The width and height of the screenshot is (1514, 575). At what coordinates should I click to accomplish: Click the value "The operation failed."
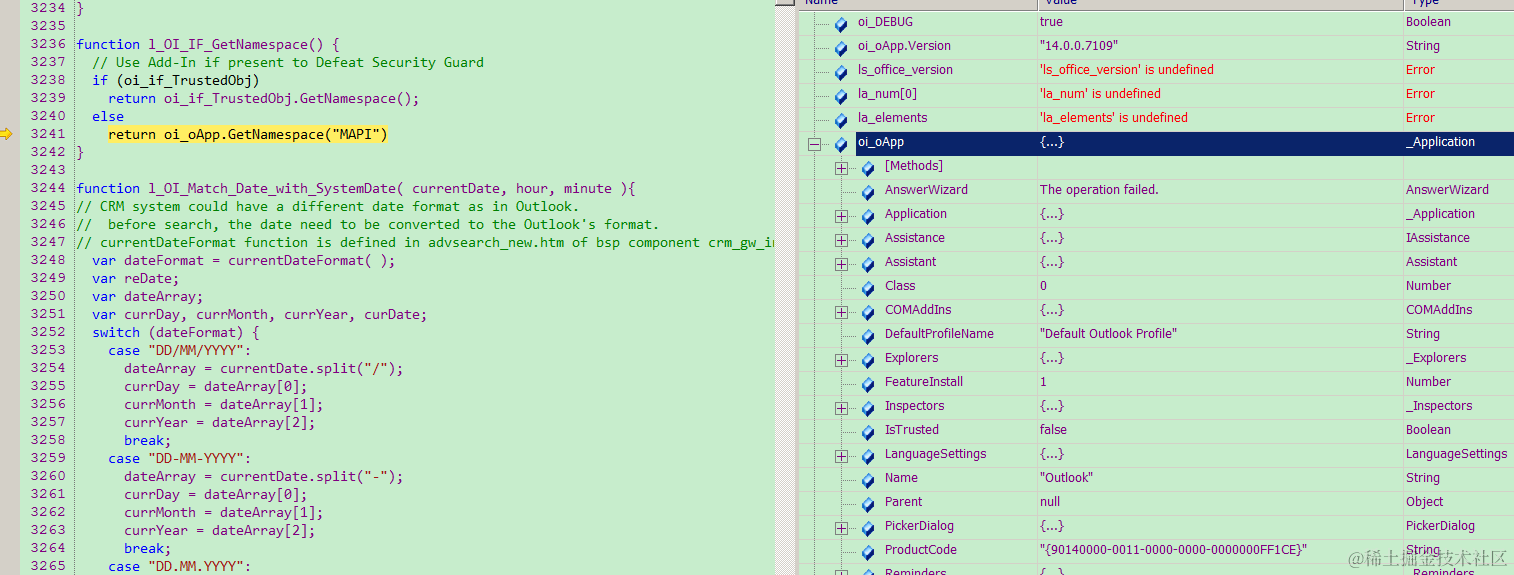tap(1099, 190)
